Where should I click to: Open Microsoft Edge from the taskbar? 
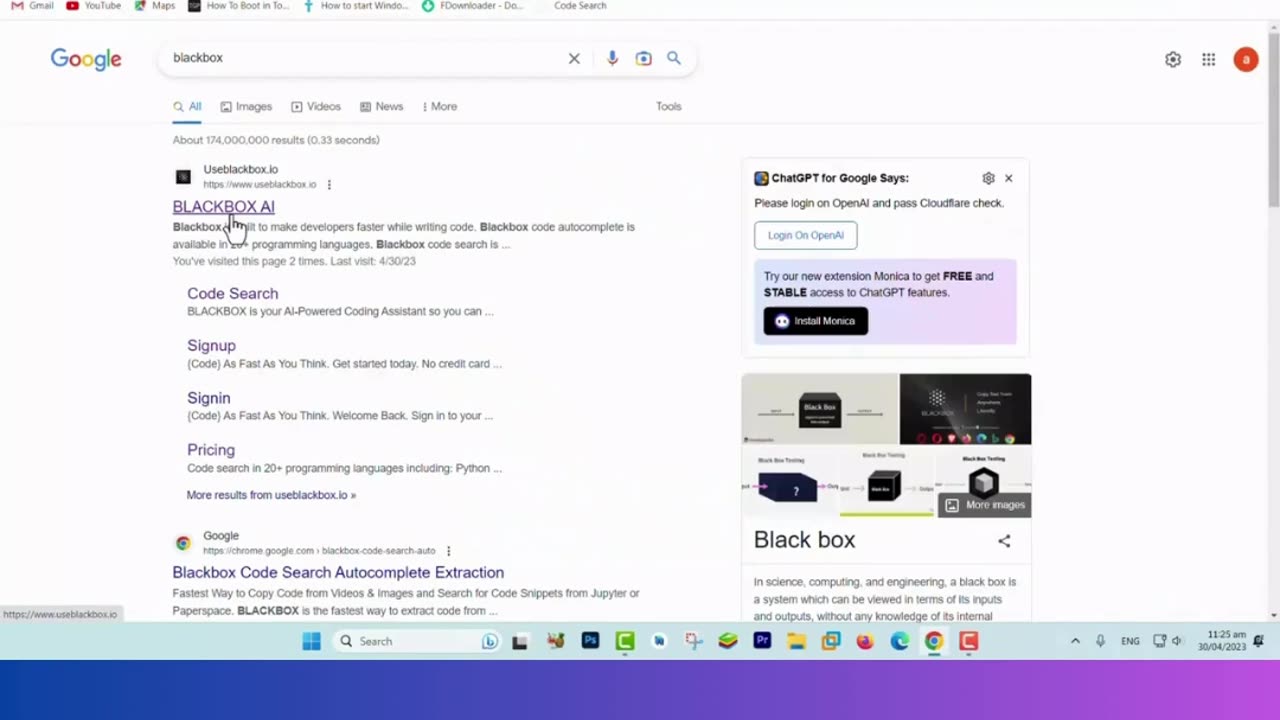(x=899, y=641)
